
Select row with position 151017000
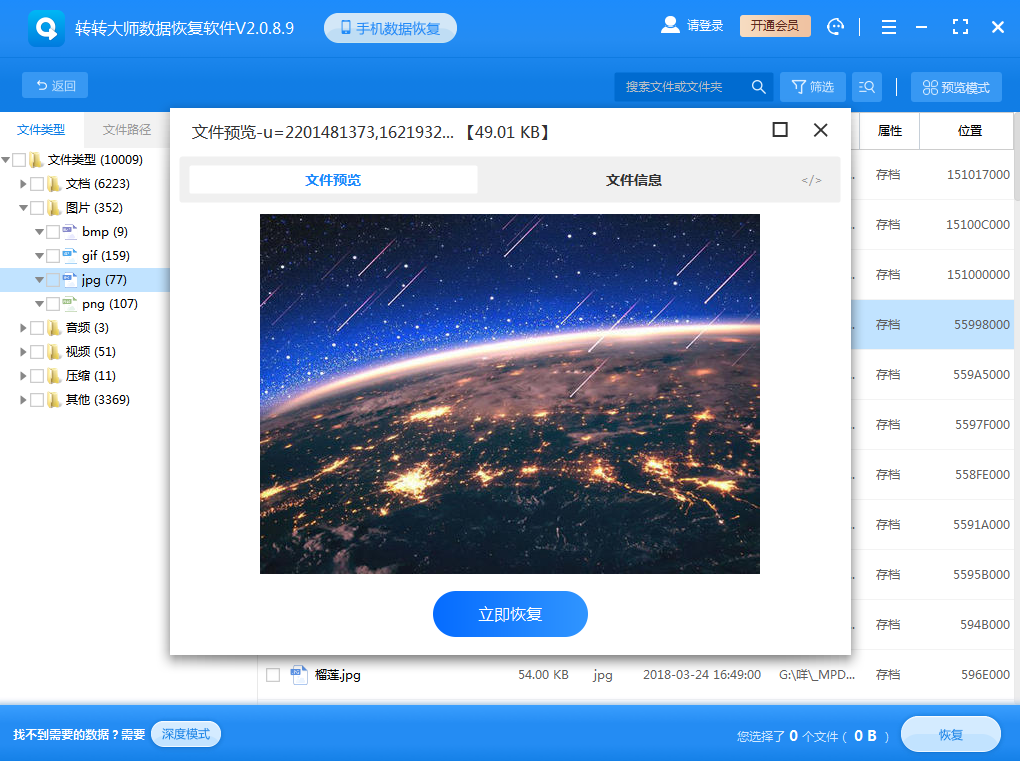(933, 174)
